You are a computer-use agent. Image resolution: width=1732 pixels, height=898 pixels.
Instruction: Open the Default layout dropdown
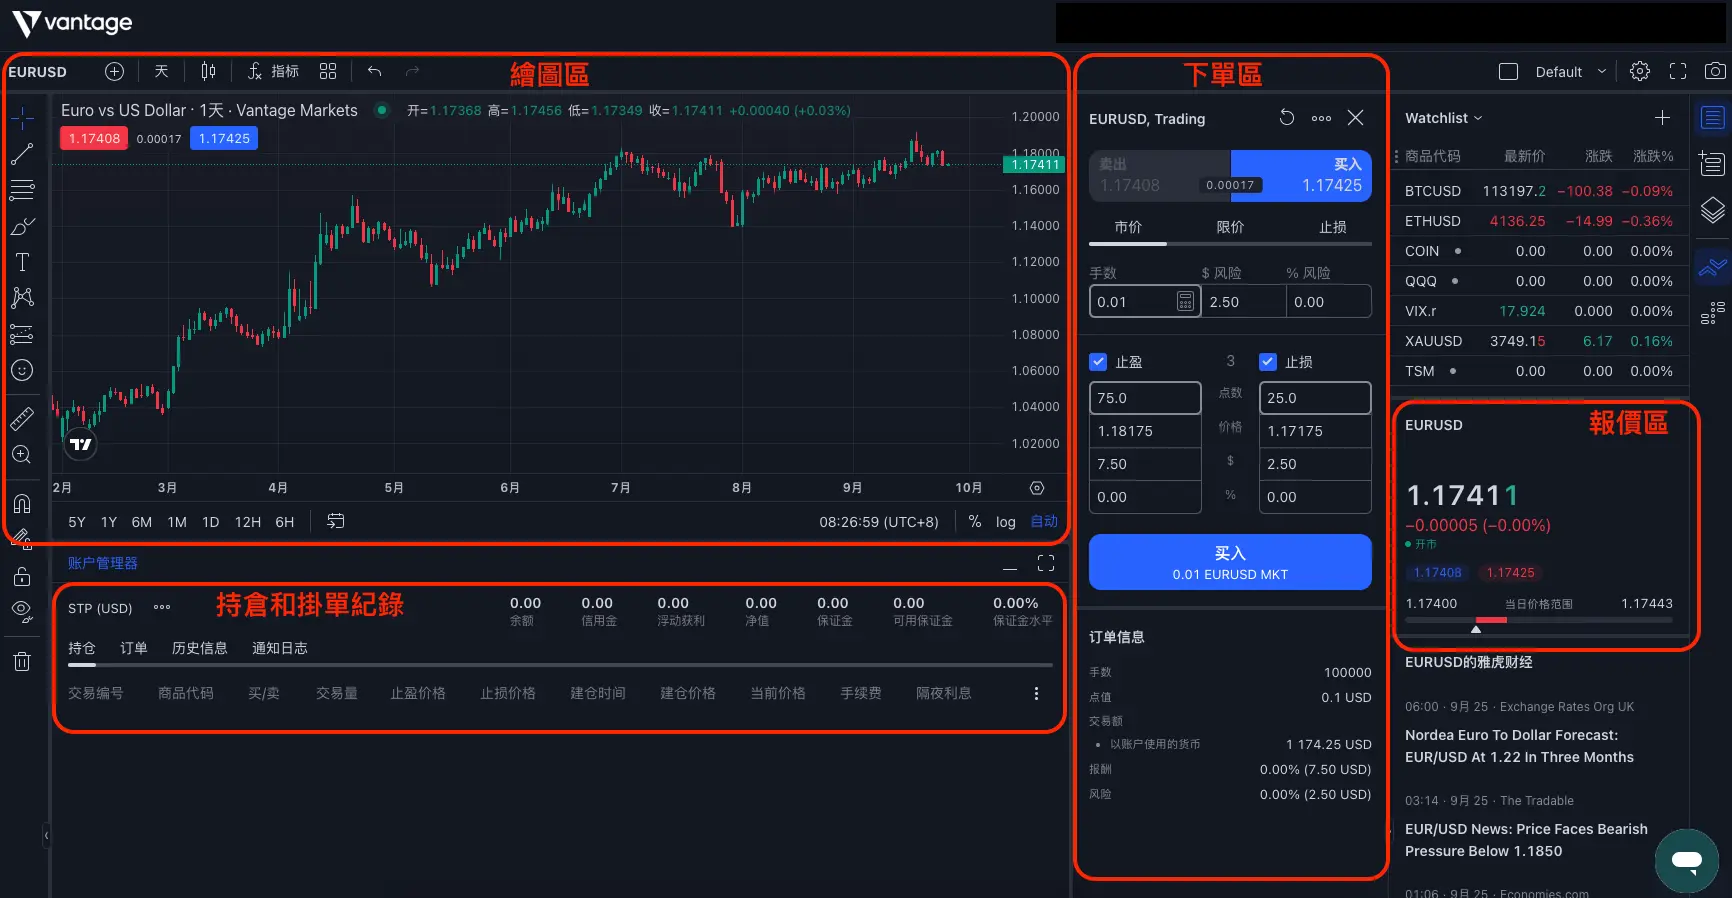pos(1568,72)
